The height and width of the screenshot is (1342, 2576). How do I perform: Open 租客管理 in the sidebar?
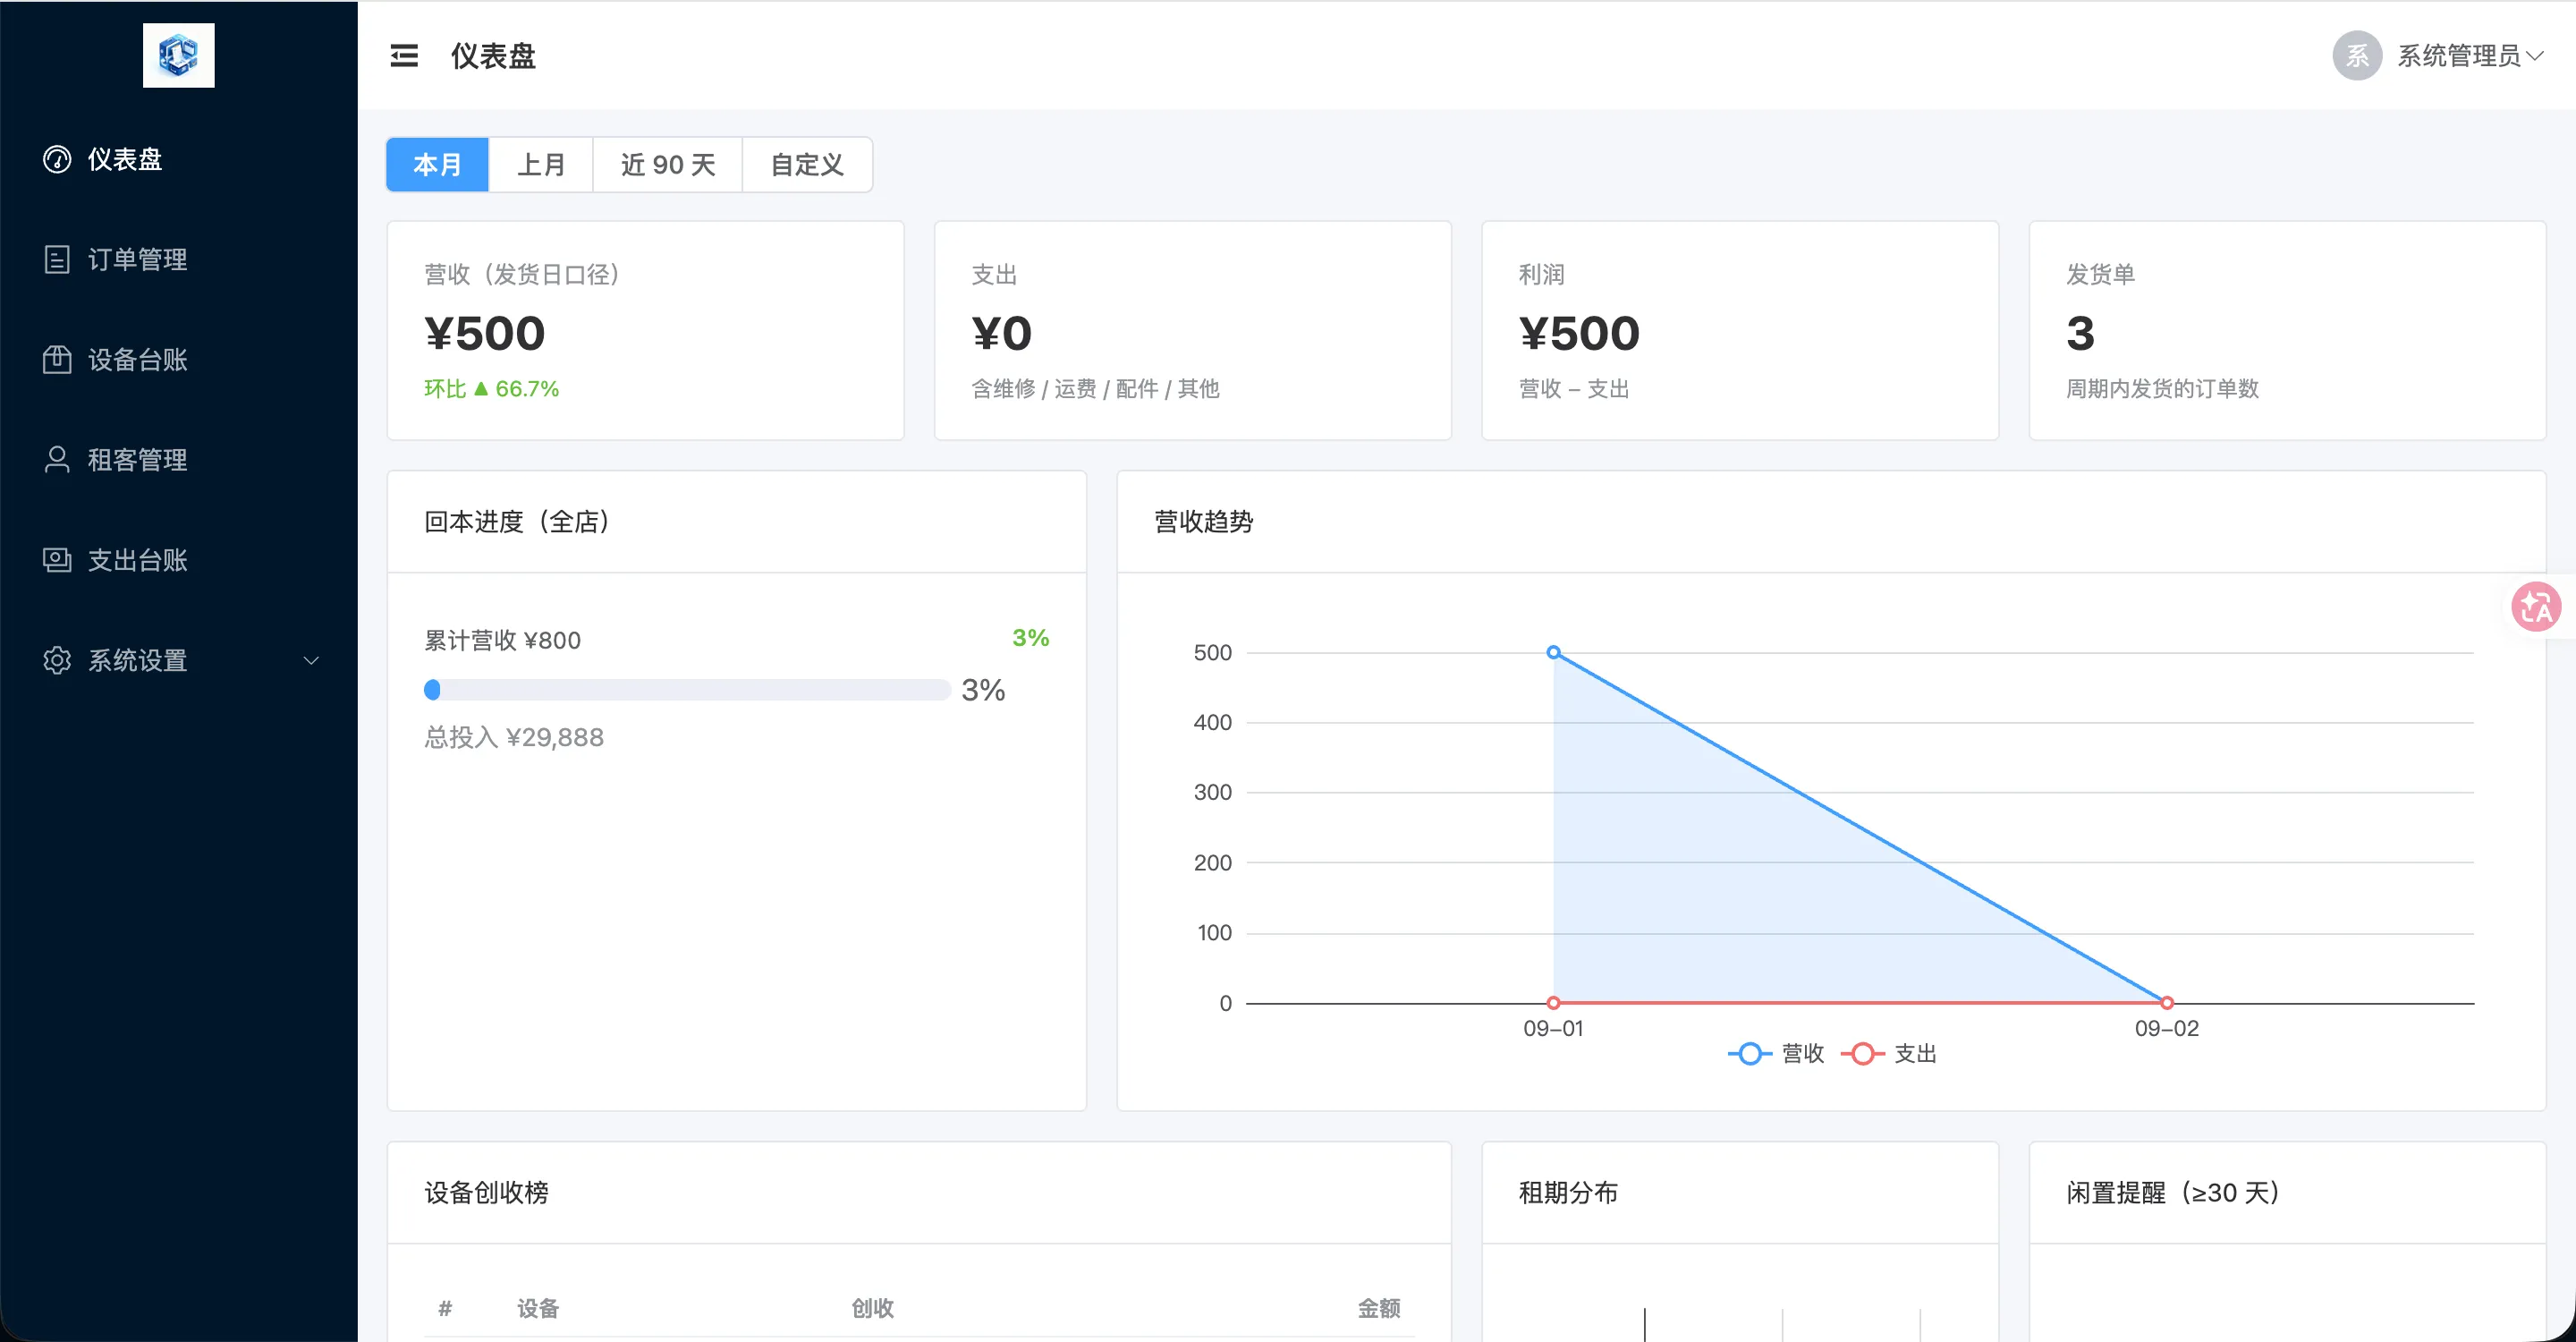tap(179, 459)
